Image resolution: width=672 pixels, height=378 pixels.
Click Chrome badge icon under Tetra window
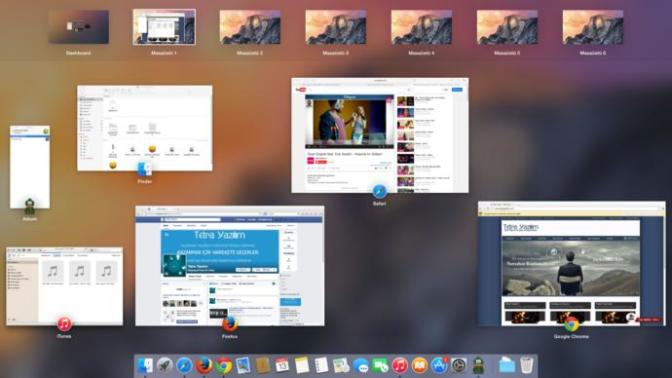pos(571,324)
